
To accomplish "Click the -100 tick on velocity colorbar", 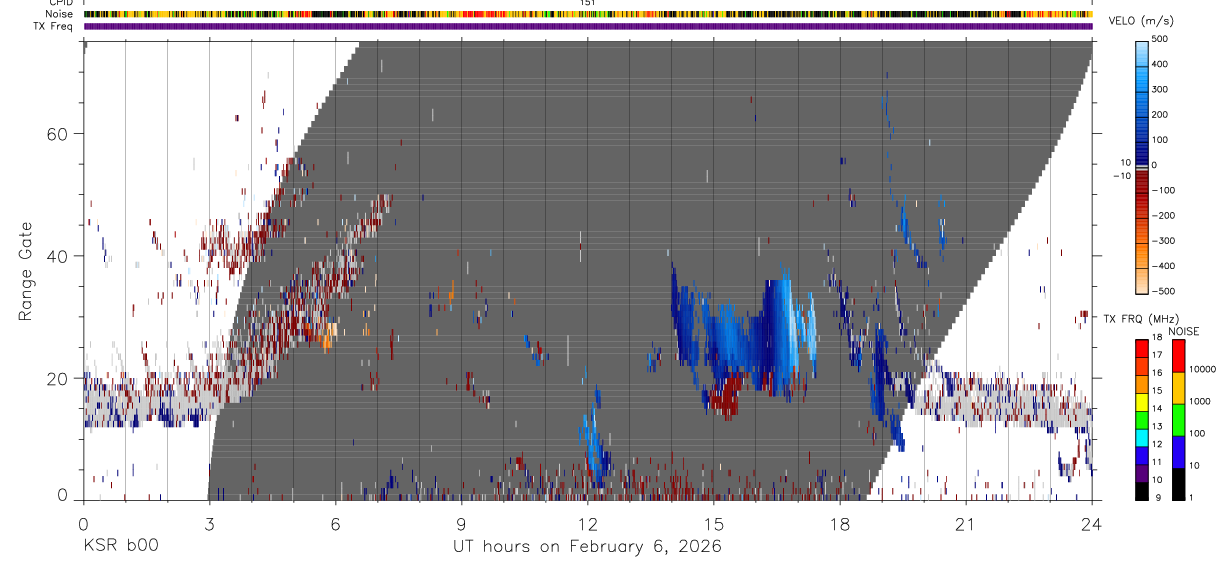I will (1164, 190).
